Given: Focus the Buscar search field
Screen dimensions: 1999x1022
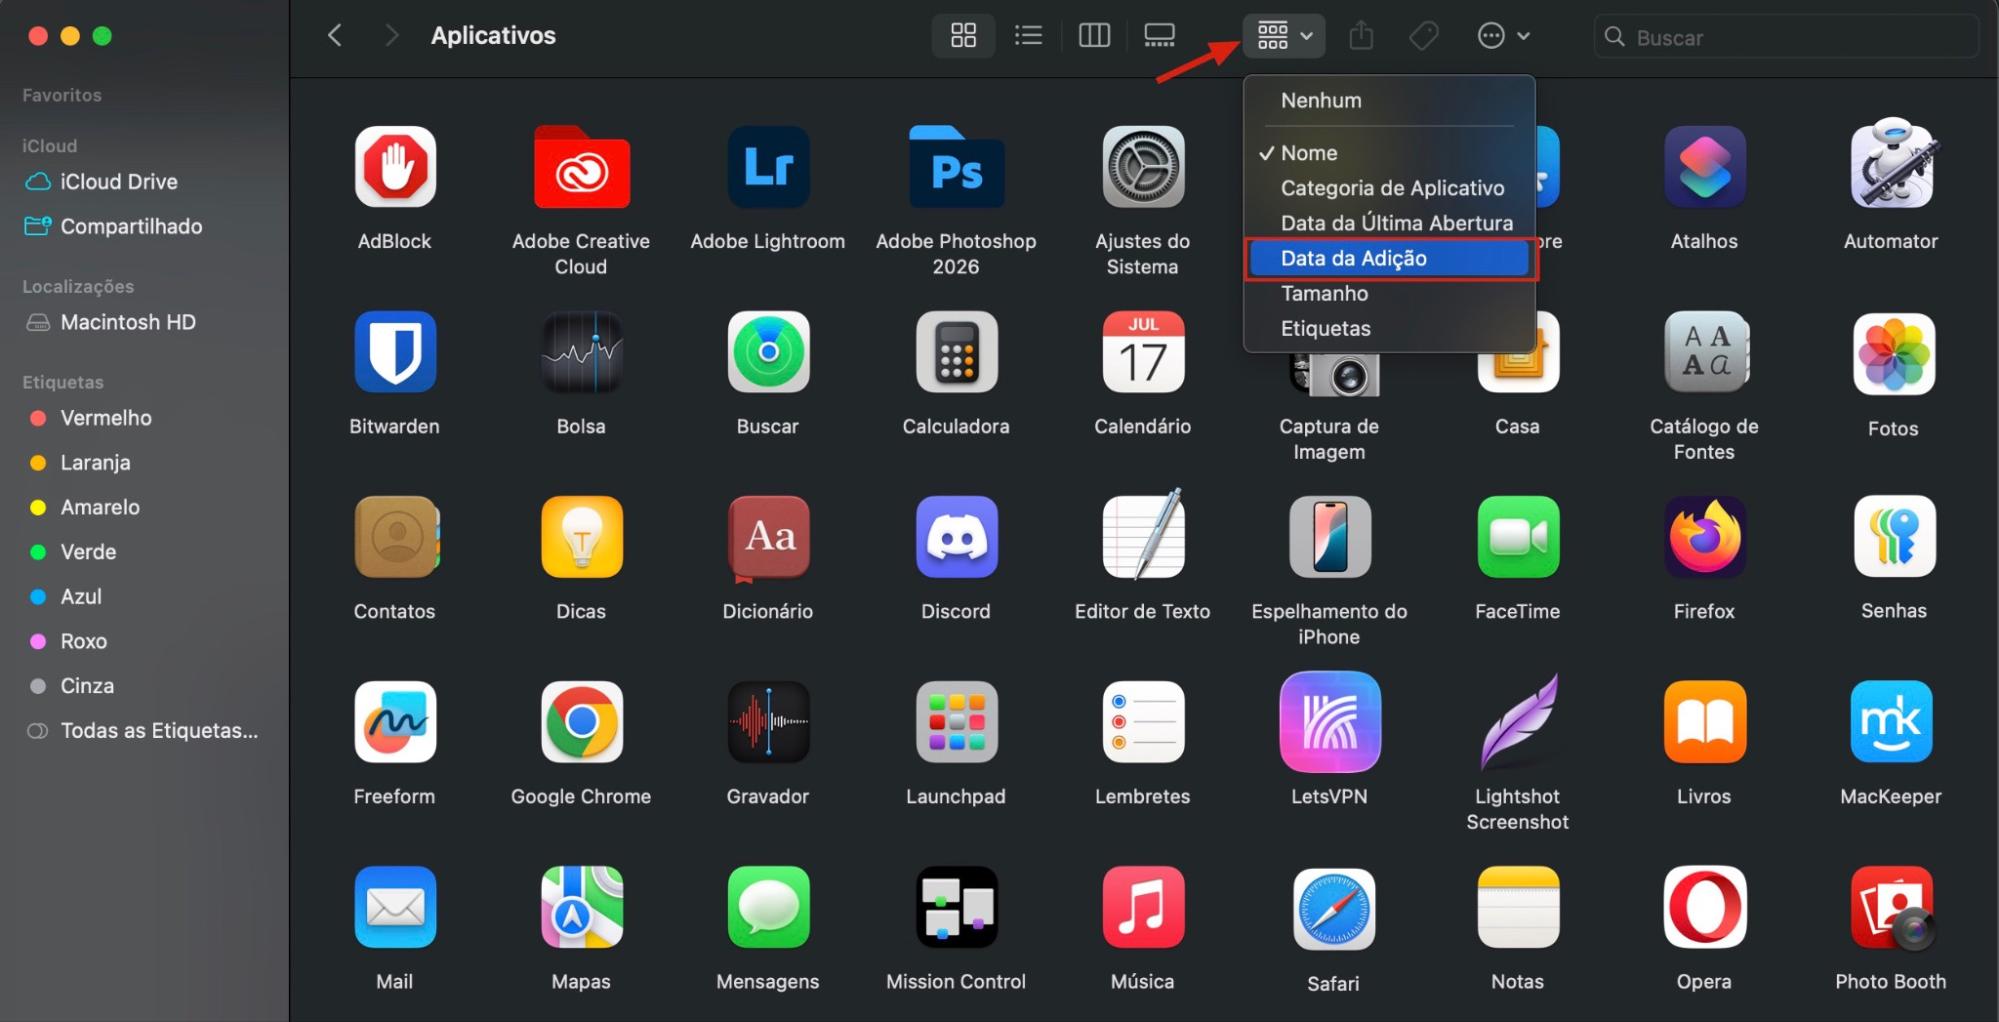Looking at the screenshot, I should click(x=1786, y=37).
